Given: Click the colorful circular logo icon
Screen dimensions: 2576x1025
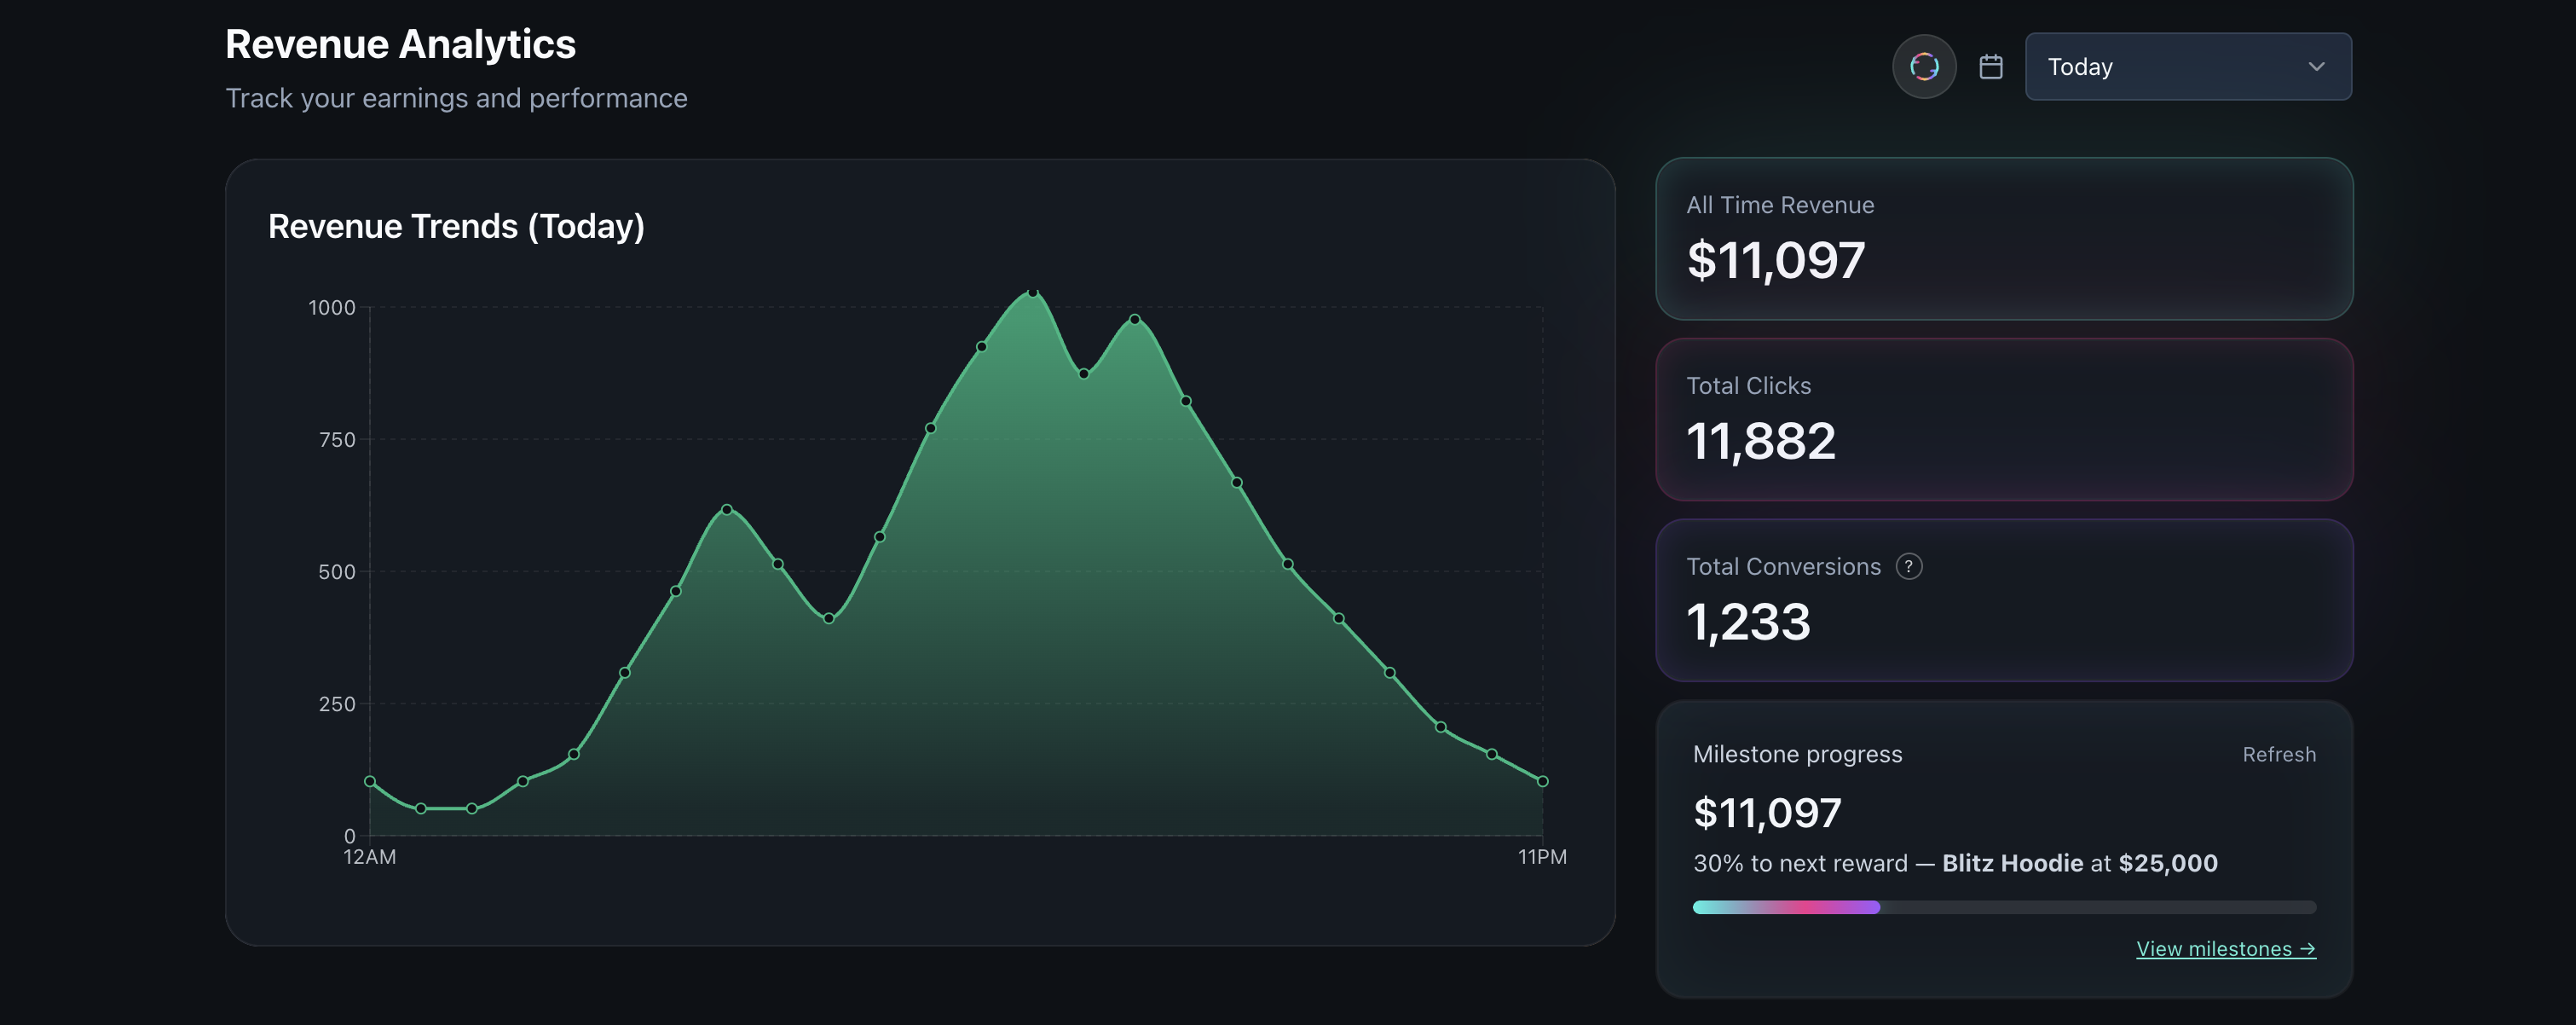Looking at the screenshot, I should (x=1924, y=66).
